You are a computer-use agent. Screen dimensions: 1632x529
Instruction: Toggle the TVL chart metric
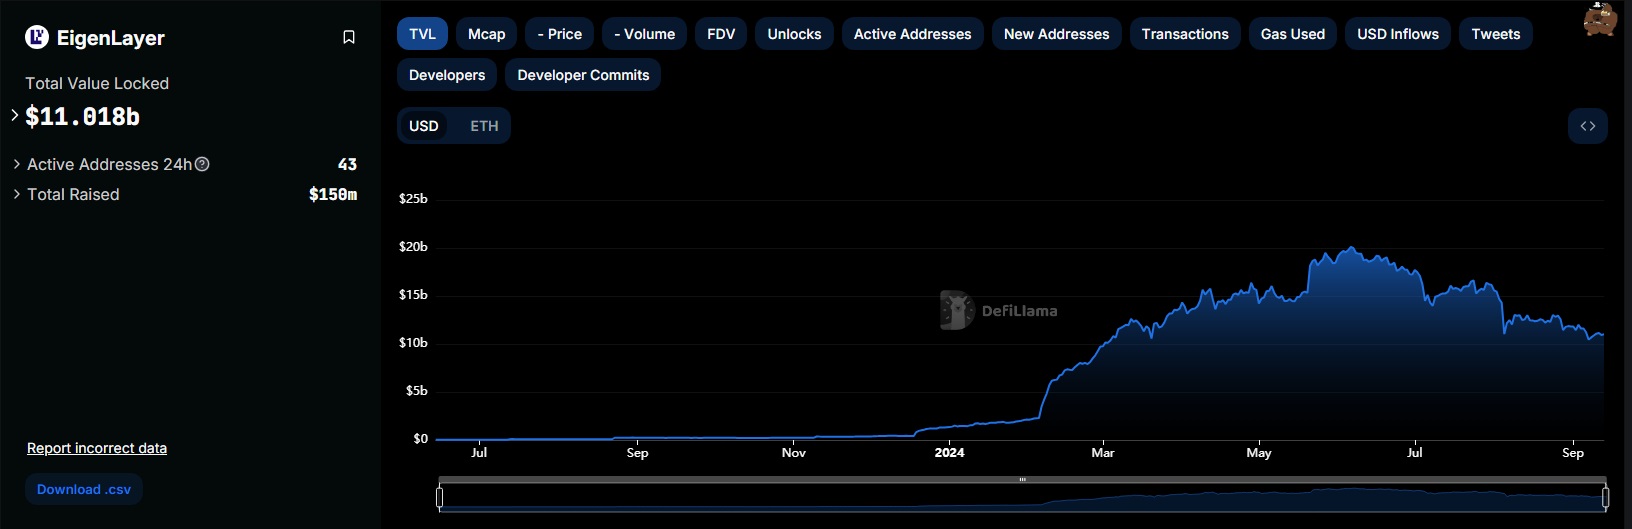tap(422, 34)
